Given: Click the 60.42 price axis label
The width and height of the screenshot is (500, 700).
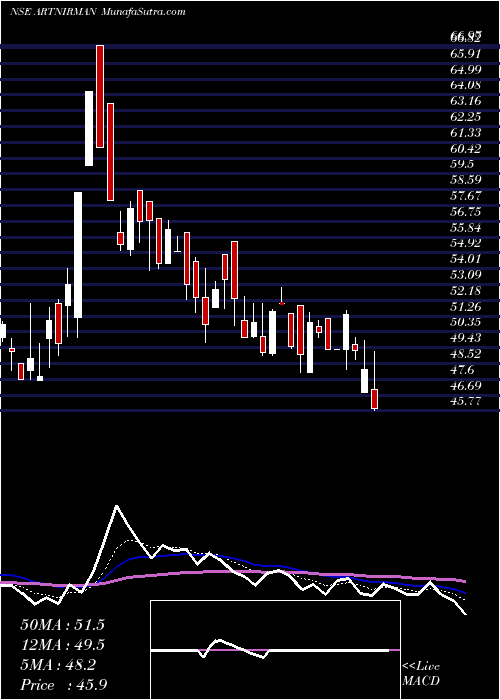Looking at the screenshot, I should click(x=467, y=148).
